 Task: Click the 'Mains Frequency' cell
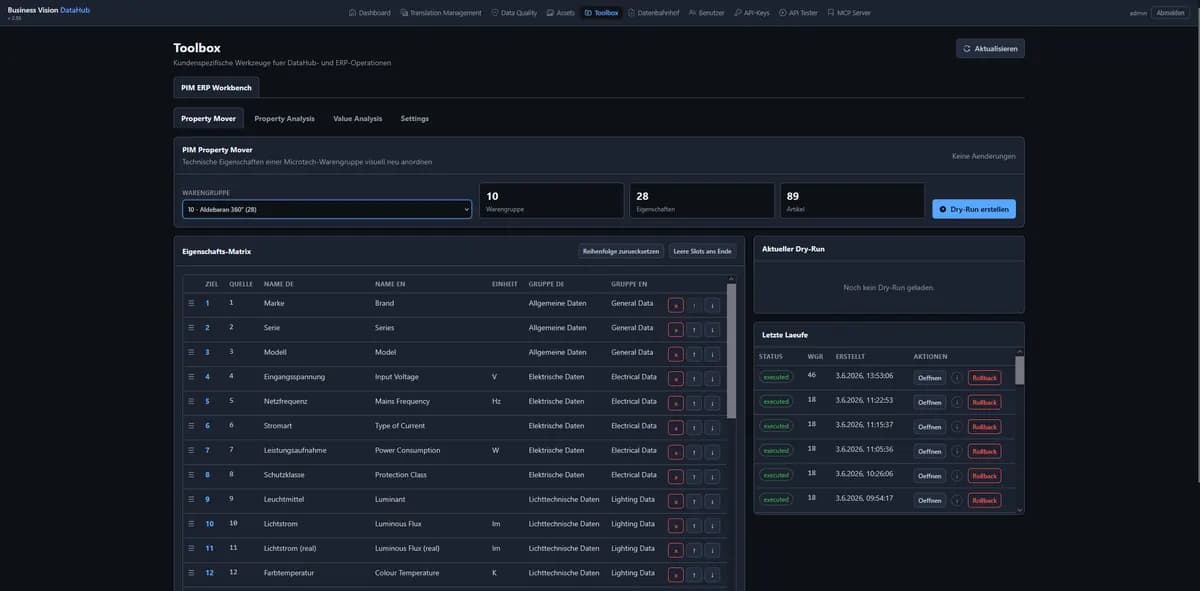coord(402,401)
